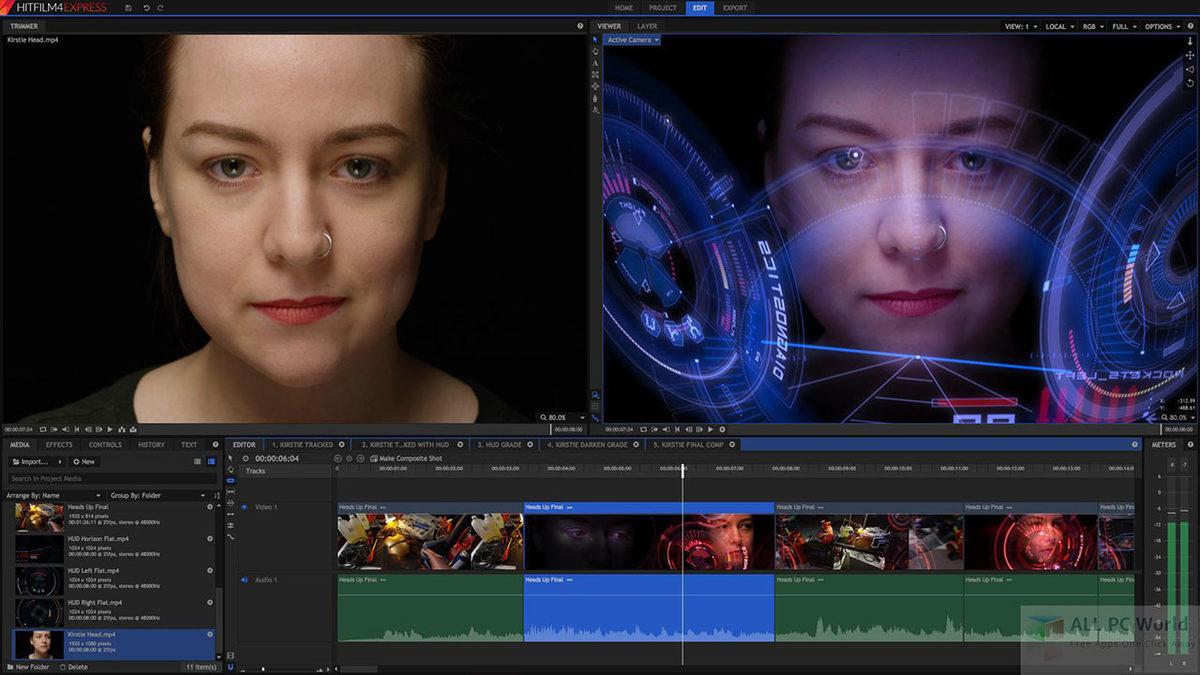Toggle the list view button in Media panel
Screen dimensions: 1200x675
click(211, 461)
